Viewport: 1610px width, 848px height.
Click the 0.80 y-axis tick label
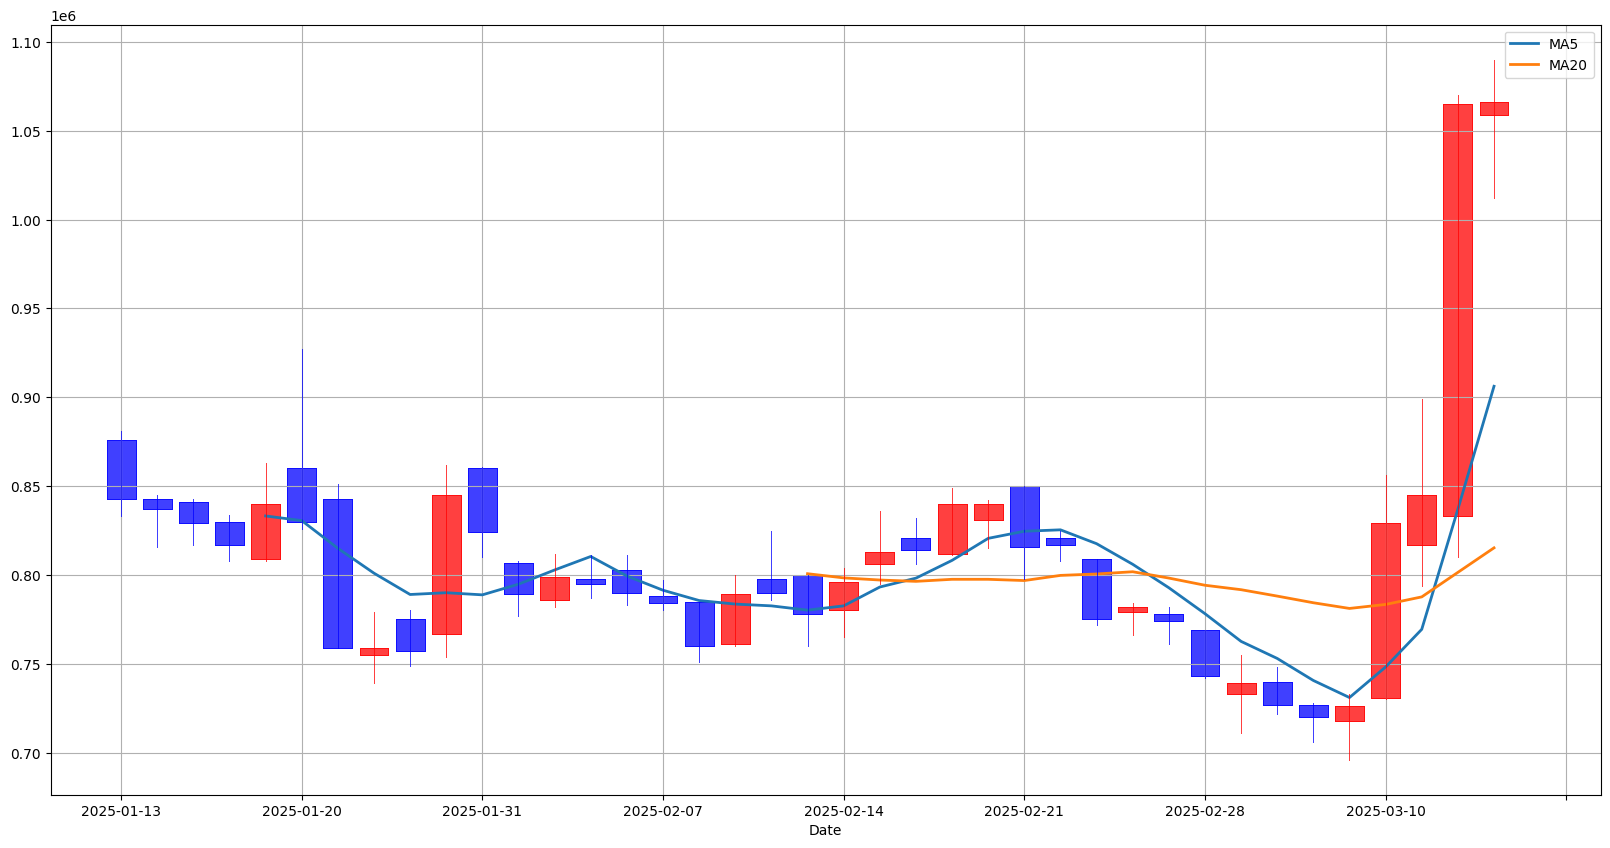pyautogui.click(x=27, y=576)
